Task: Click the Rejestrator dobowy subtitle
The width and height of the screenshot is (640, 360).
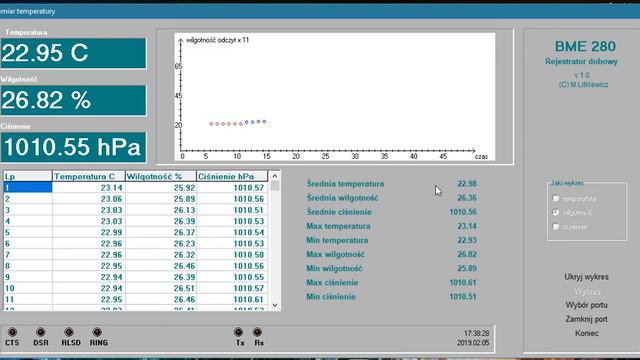Action: 581,62
